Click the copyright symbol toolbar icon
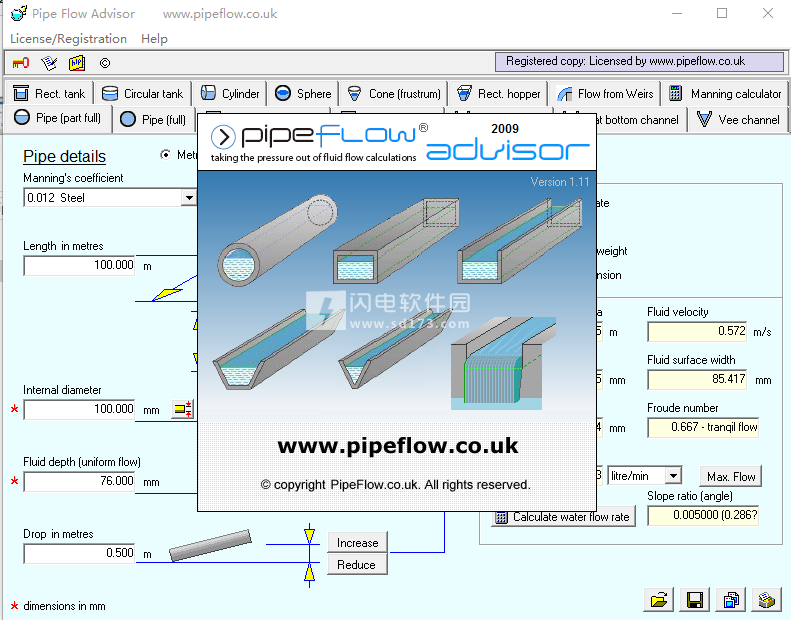Image resolution: width=791 pixels, height=620 pixels. tap(105, 63)
